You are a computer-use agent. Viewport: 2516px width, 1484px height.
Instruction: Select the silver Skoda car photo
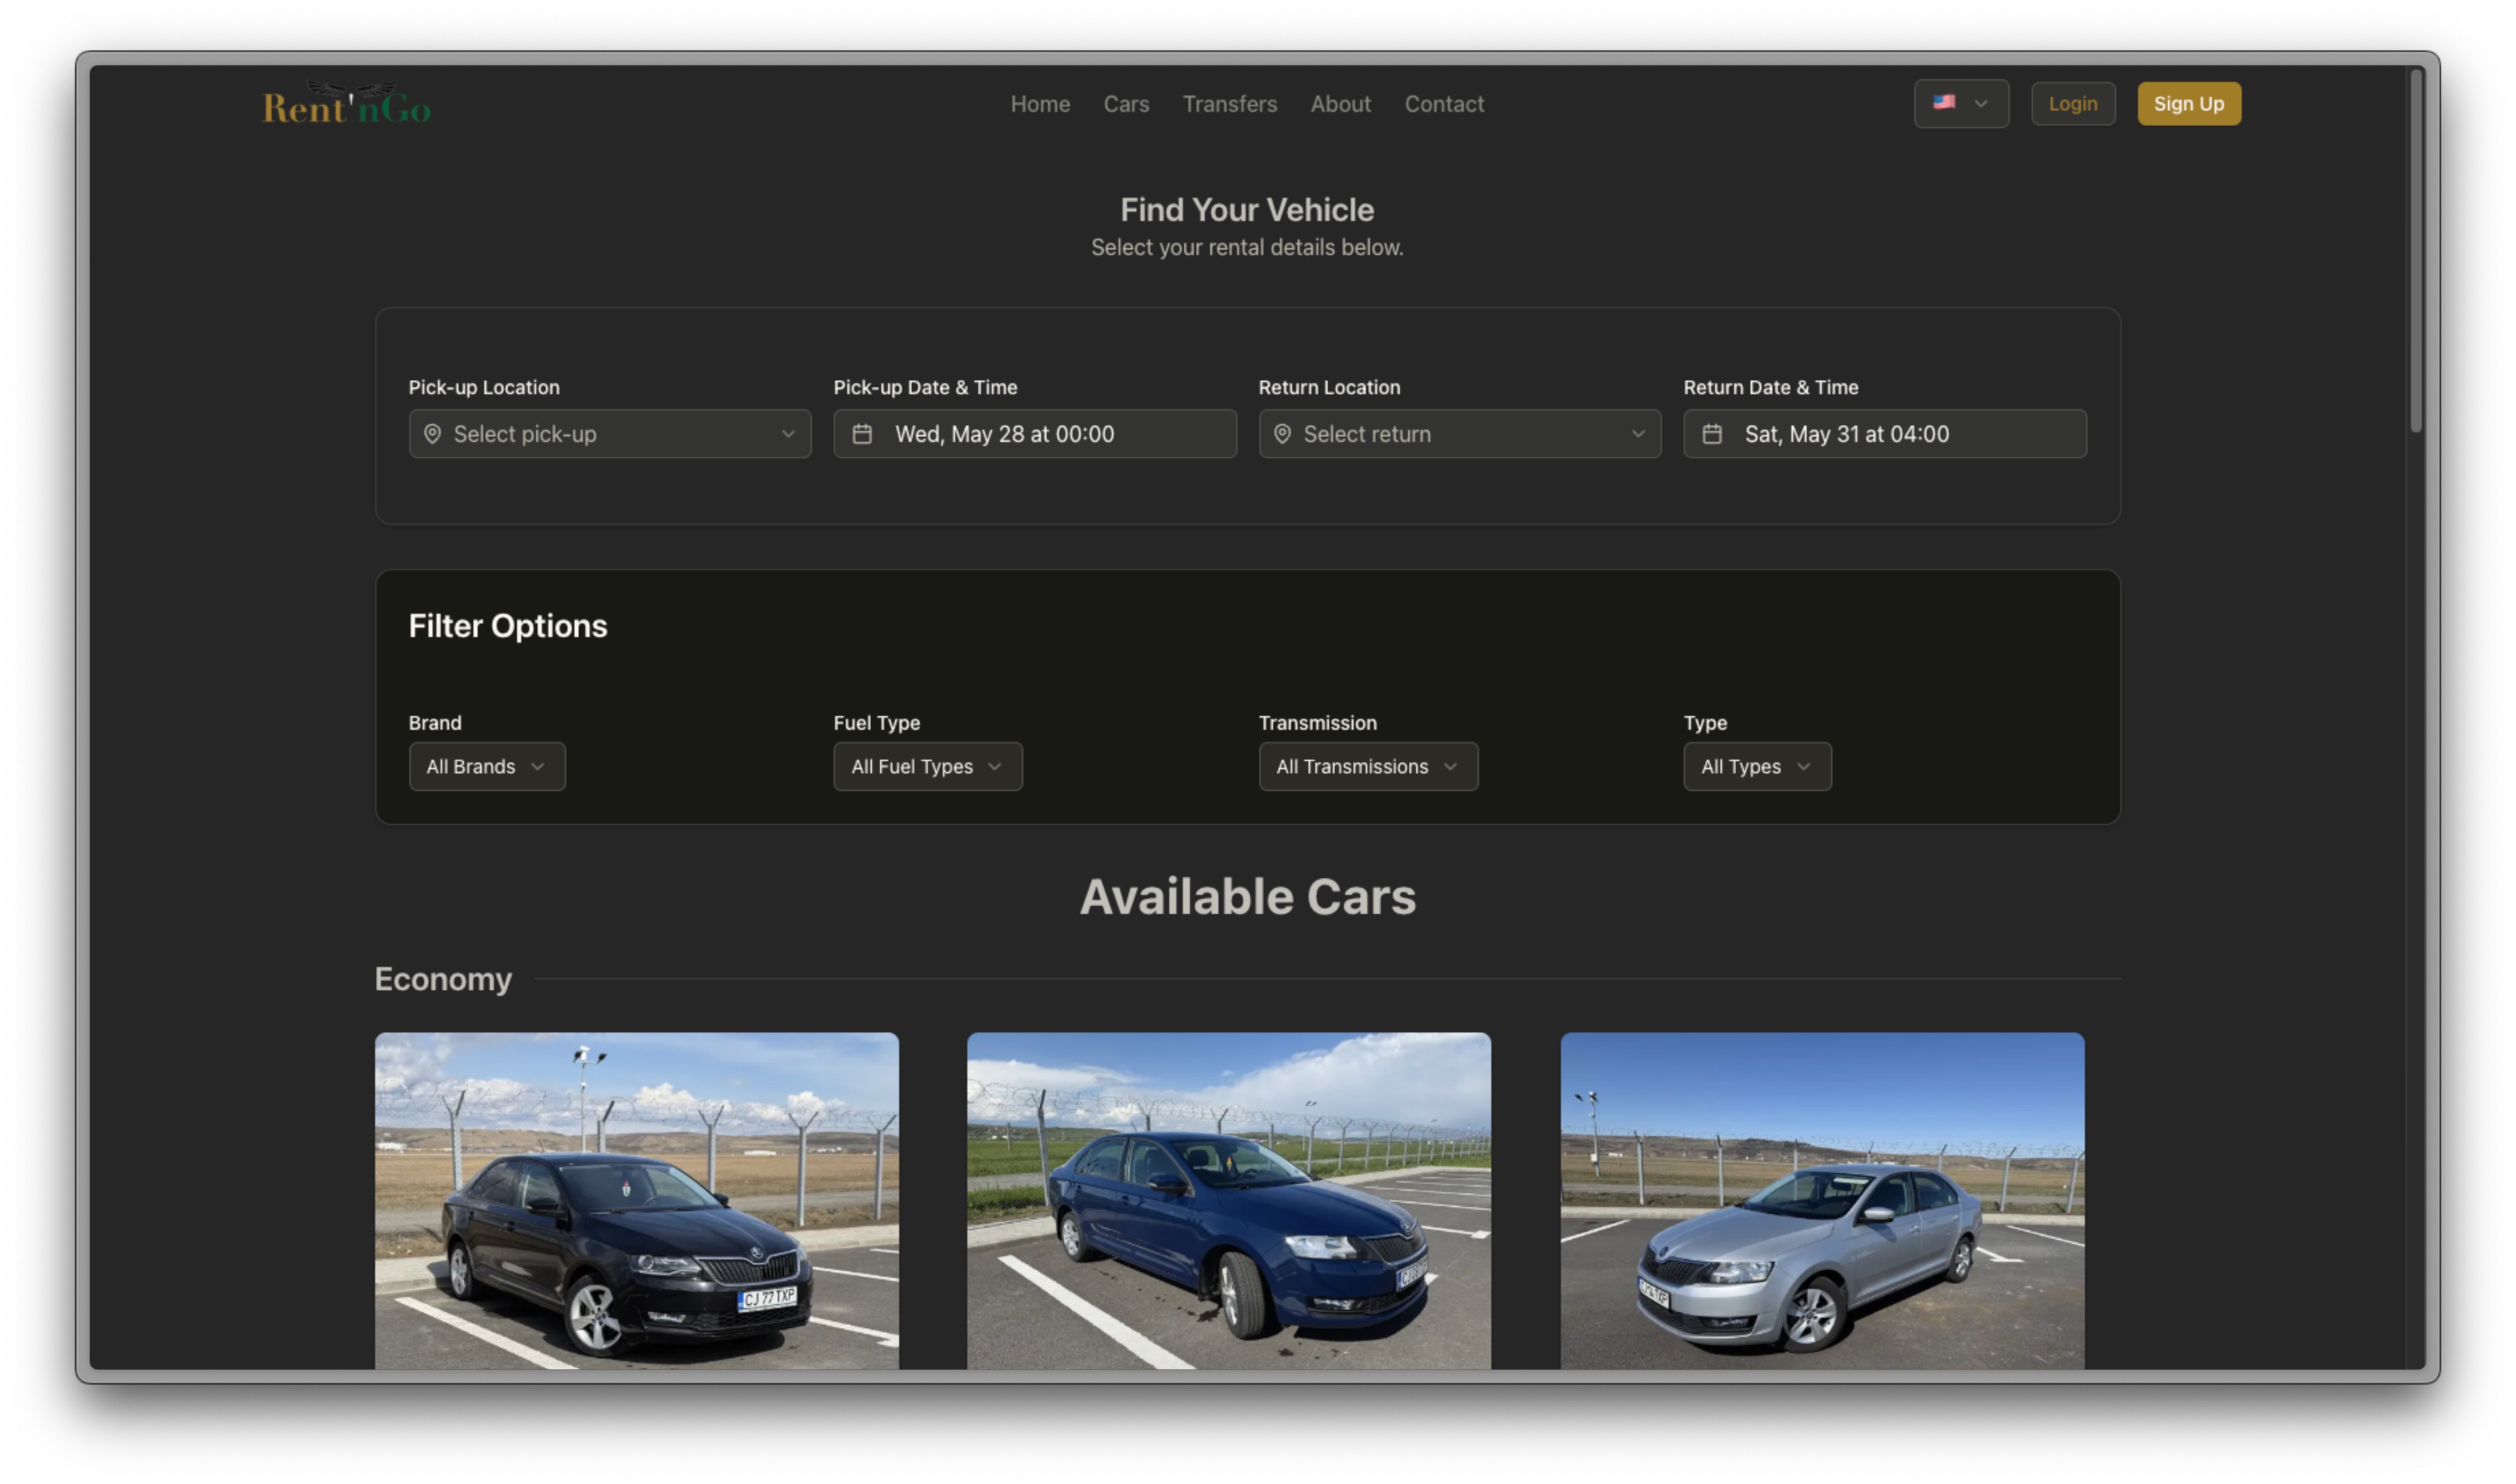(1822, 1201)
